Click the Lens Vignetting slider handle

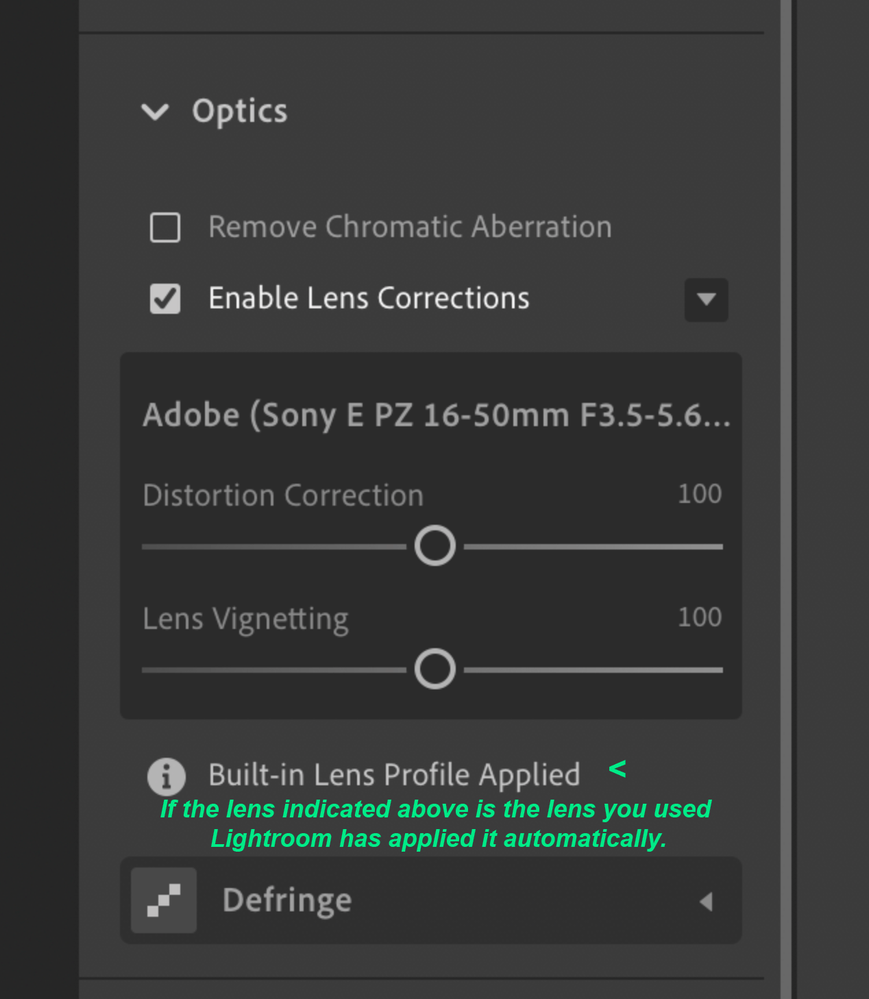435,669
